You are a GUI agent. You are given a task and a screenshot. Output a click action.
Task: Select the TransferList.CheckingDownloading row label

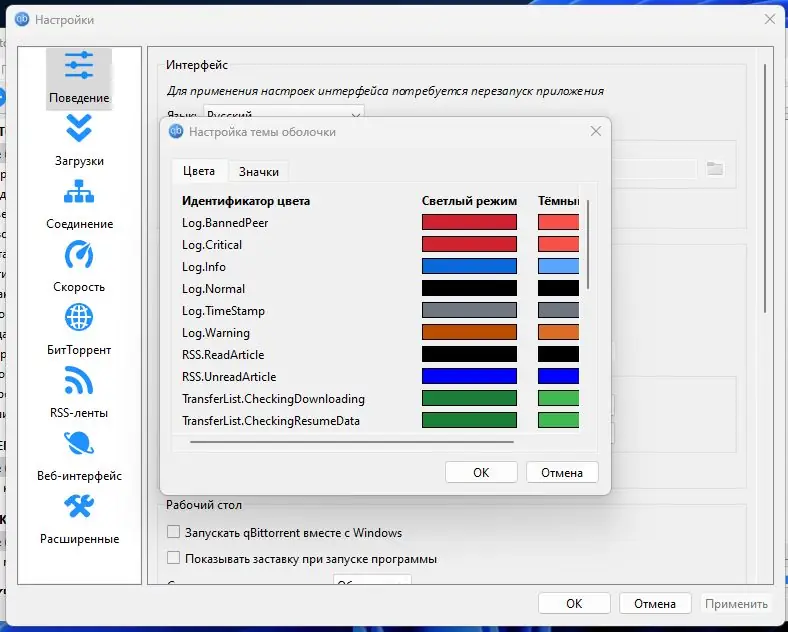click(x=273, y=399)
